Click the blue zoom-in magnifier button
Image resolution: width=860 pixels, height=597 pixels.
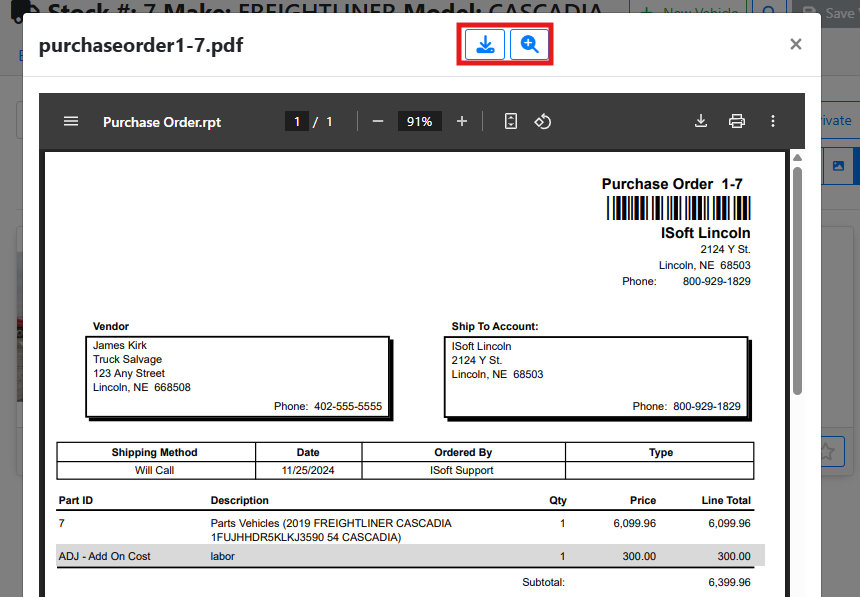(530, 45)
